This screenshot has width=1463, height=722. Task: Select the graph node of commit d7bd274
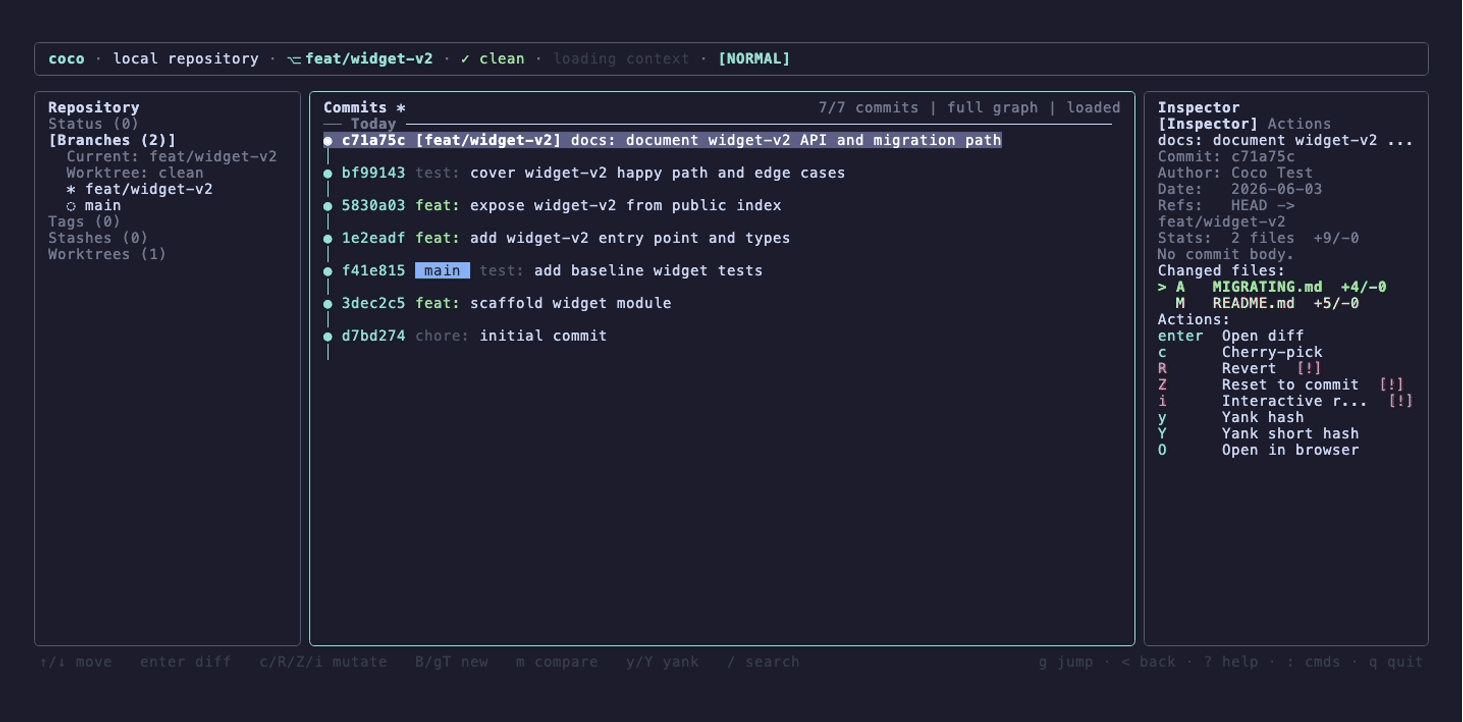[x=328, y=336]
